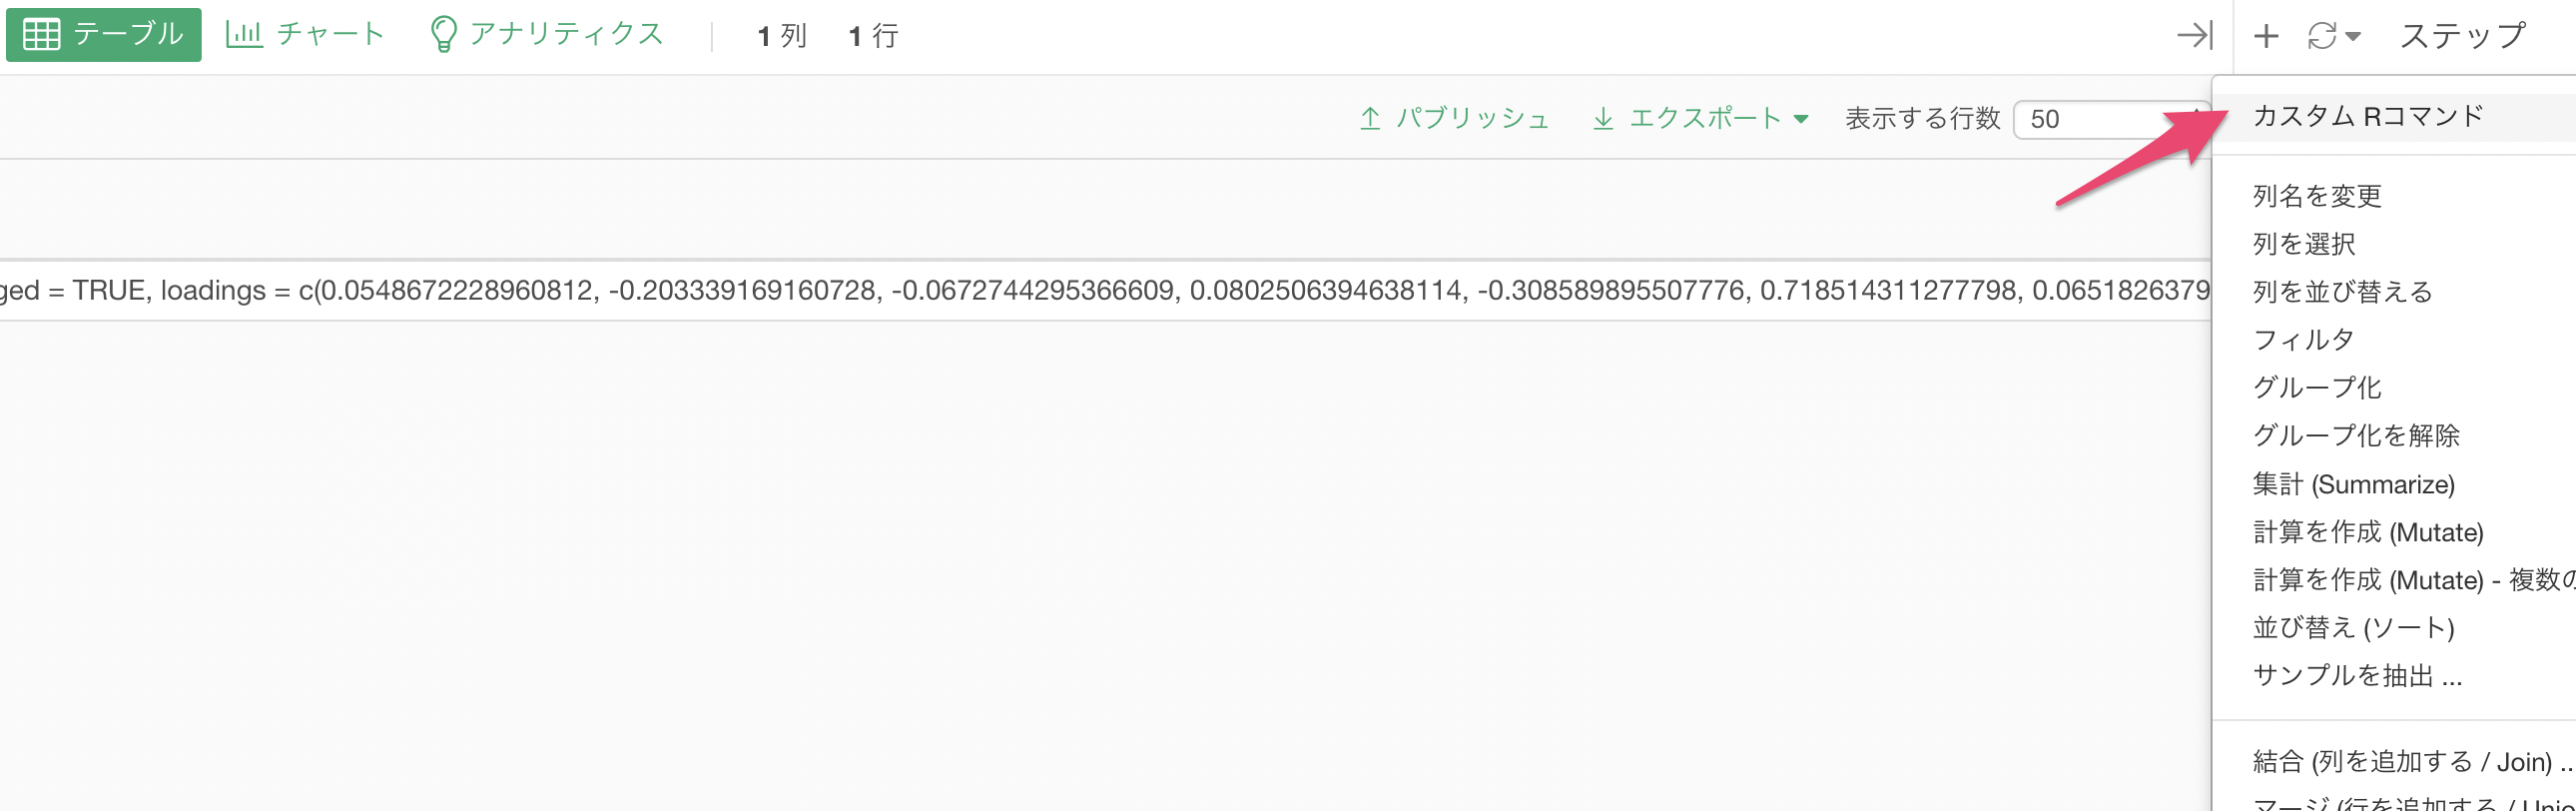Choose 列名を変更 from the menu
This screenshot has width=2576, height=811.
(x=2317, y=196)
